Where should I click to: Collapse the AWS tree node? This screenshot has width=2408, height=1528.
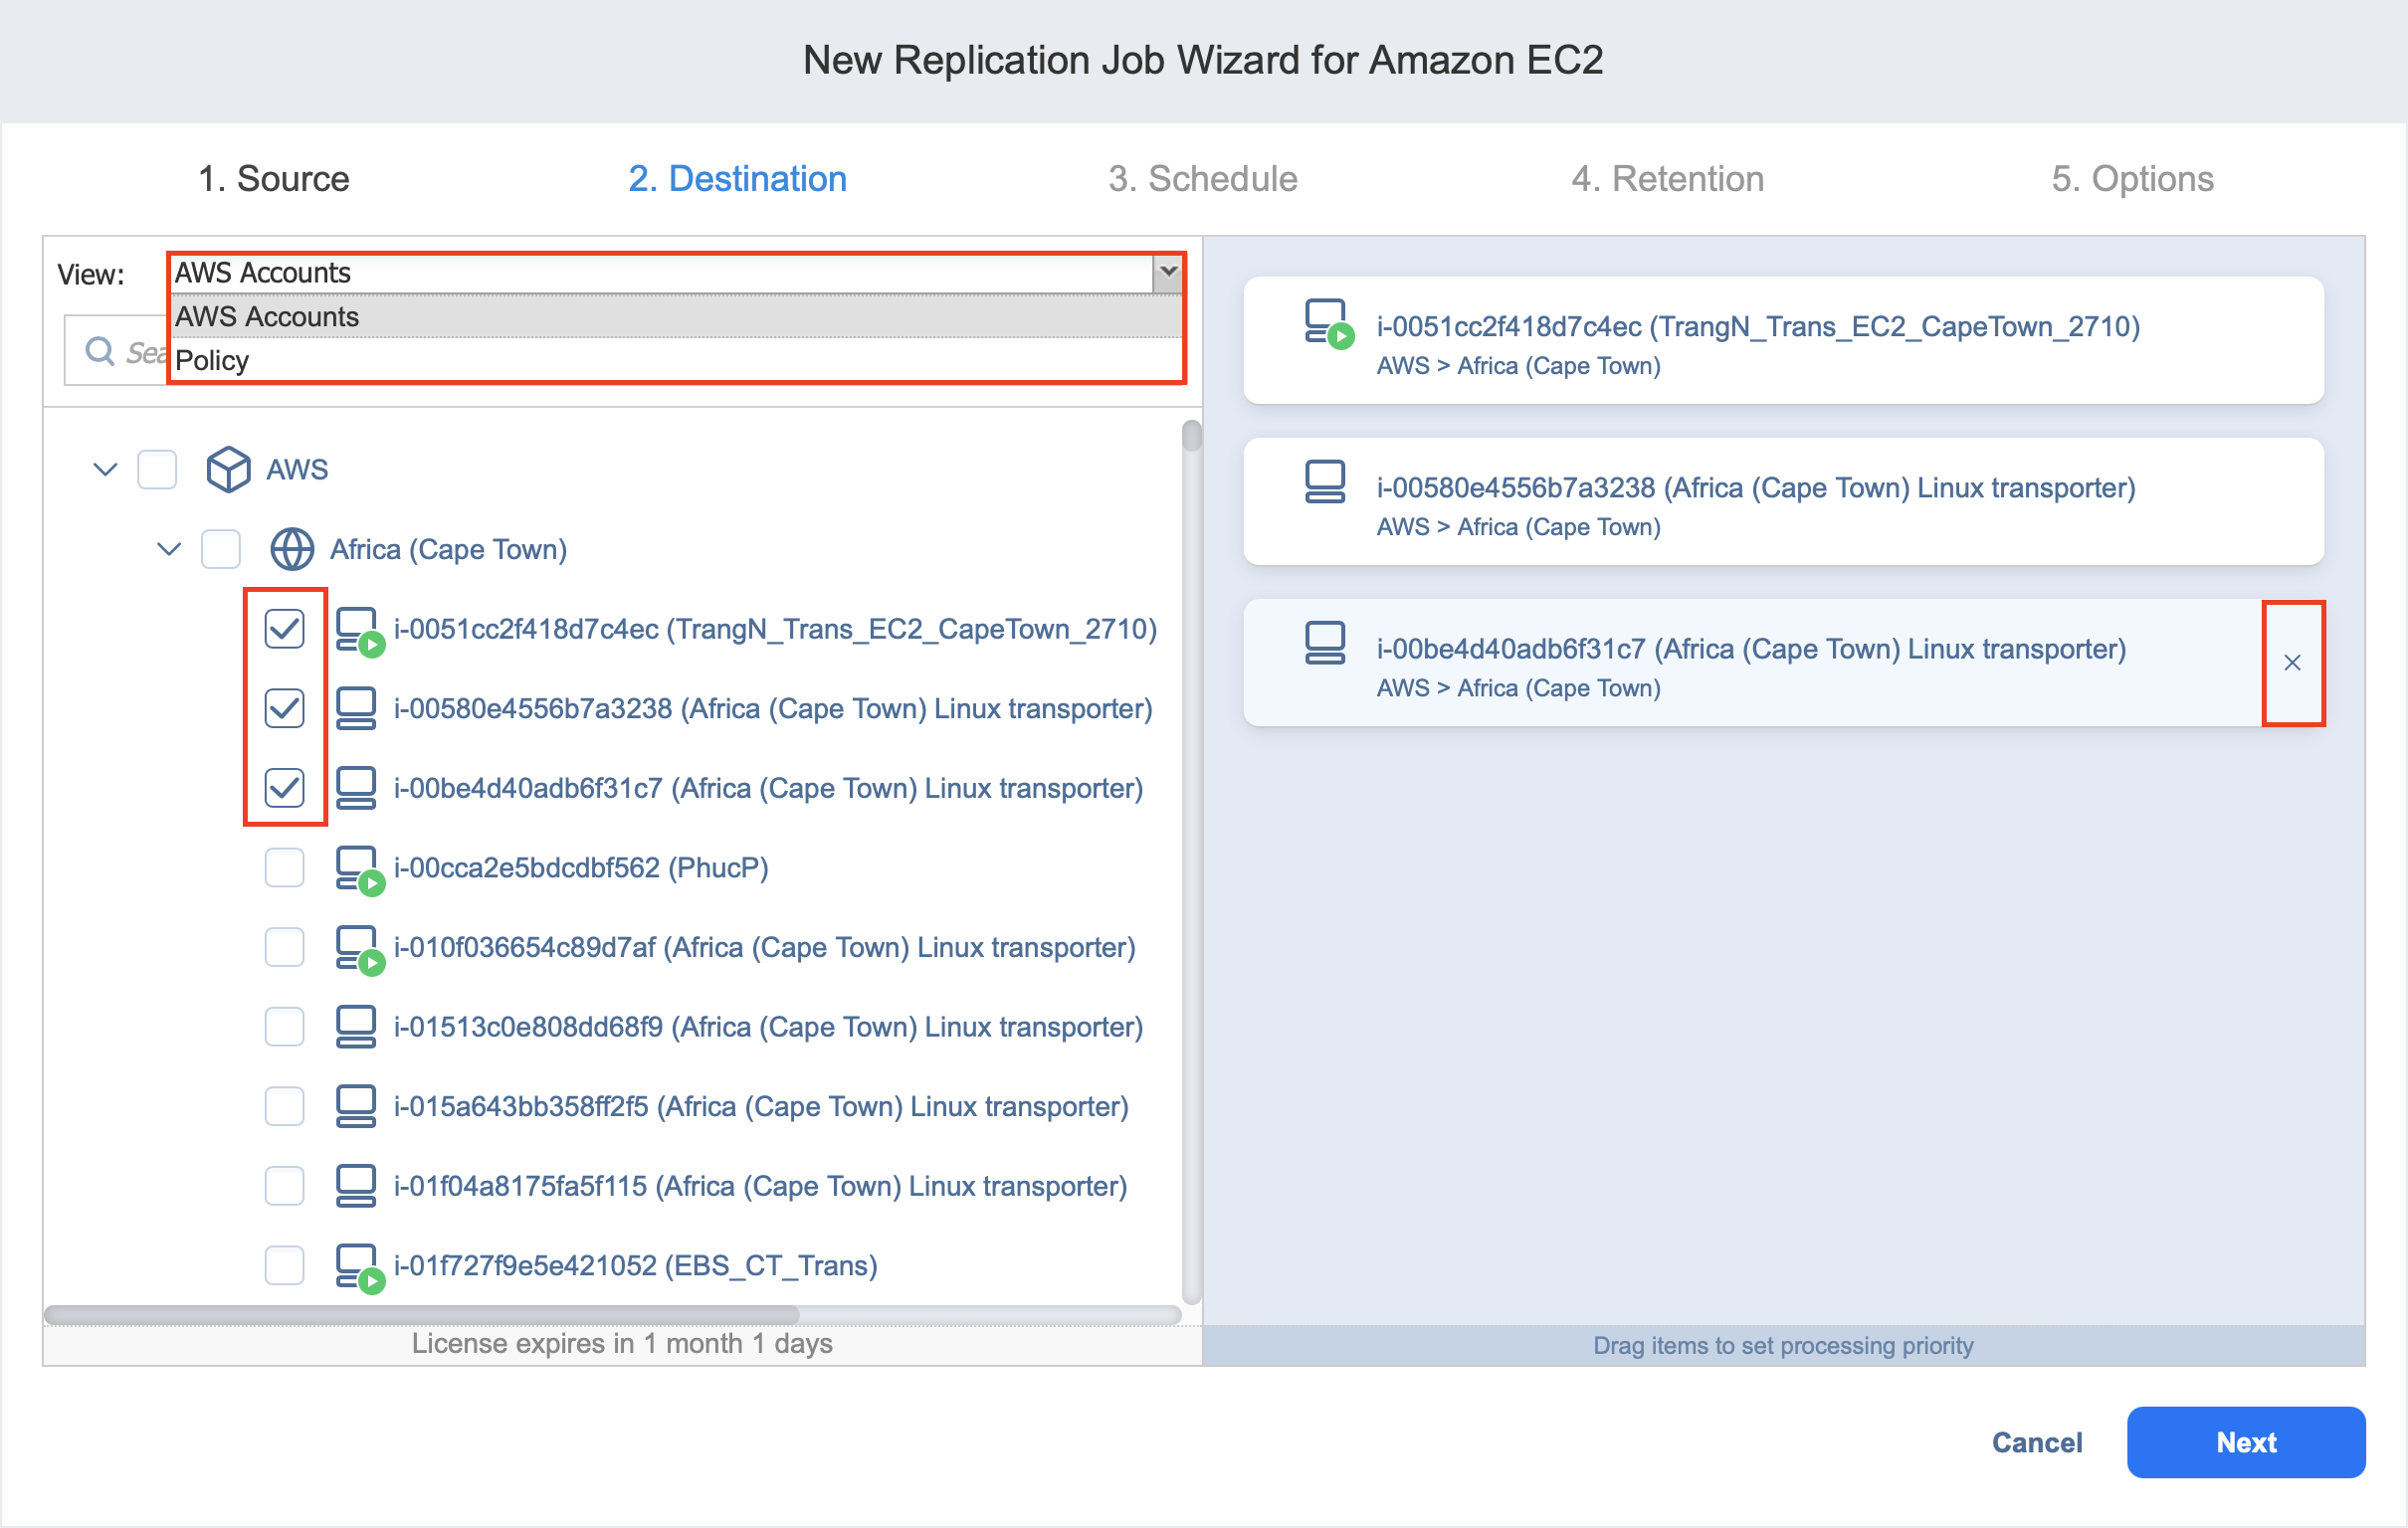(105, 469)
